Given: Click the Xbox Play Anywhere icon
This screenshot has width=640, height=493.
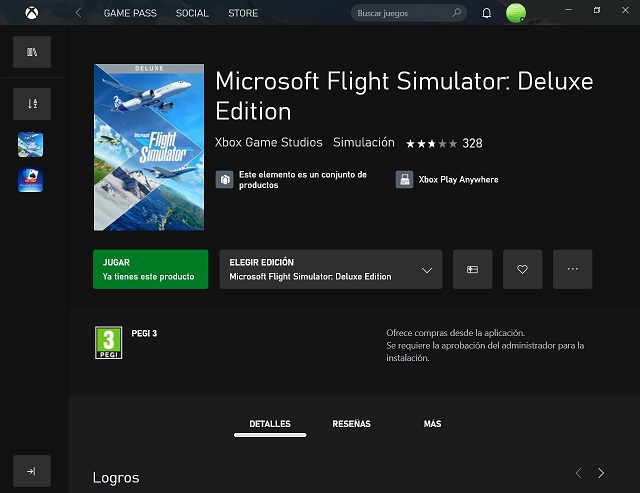Looking at the screenshot, I should click(404, 180).
